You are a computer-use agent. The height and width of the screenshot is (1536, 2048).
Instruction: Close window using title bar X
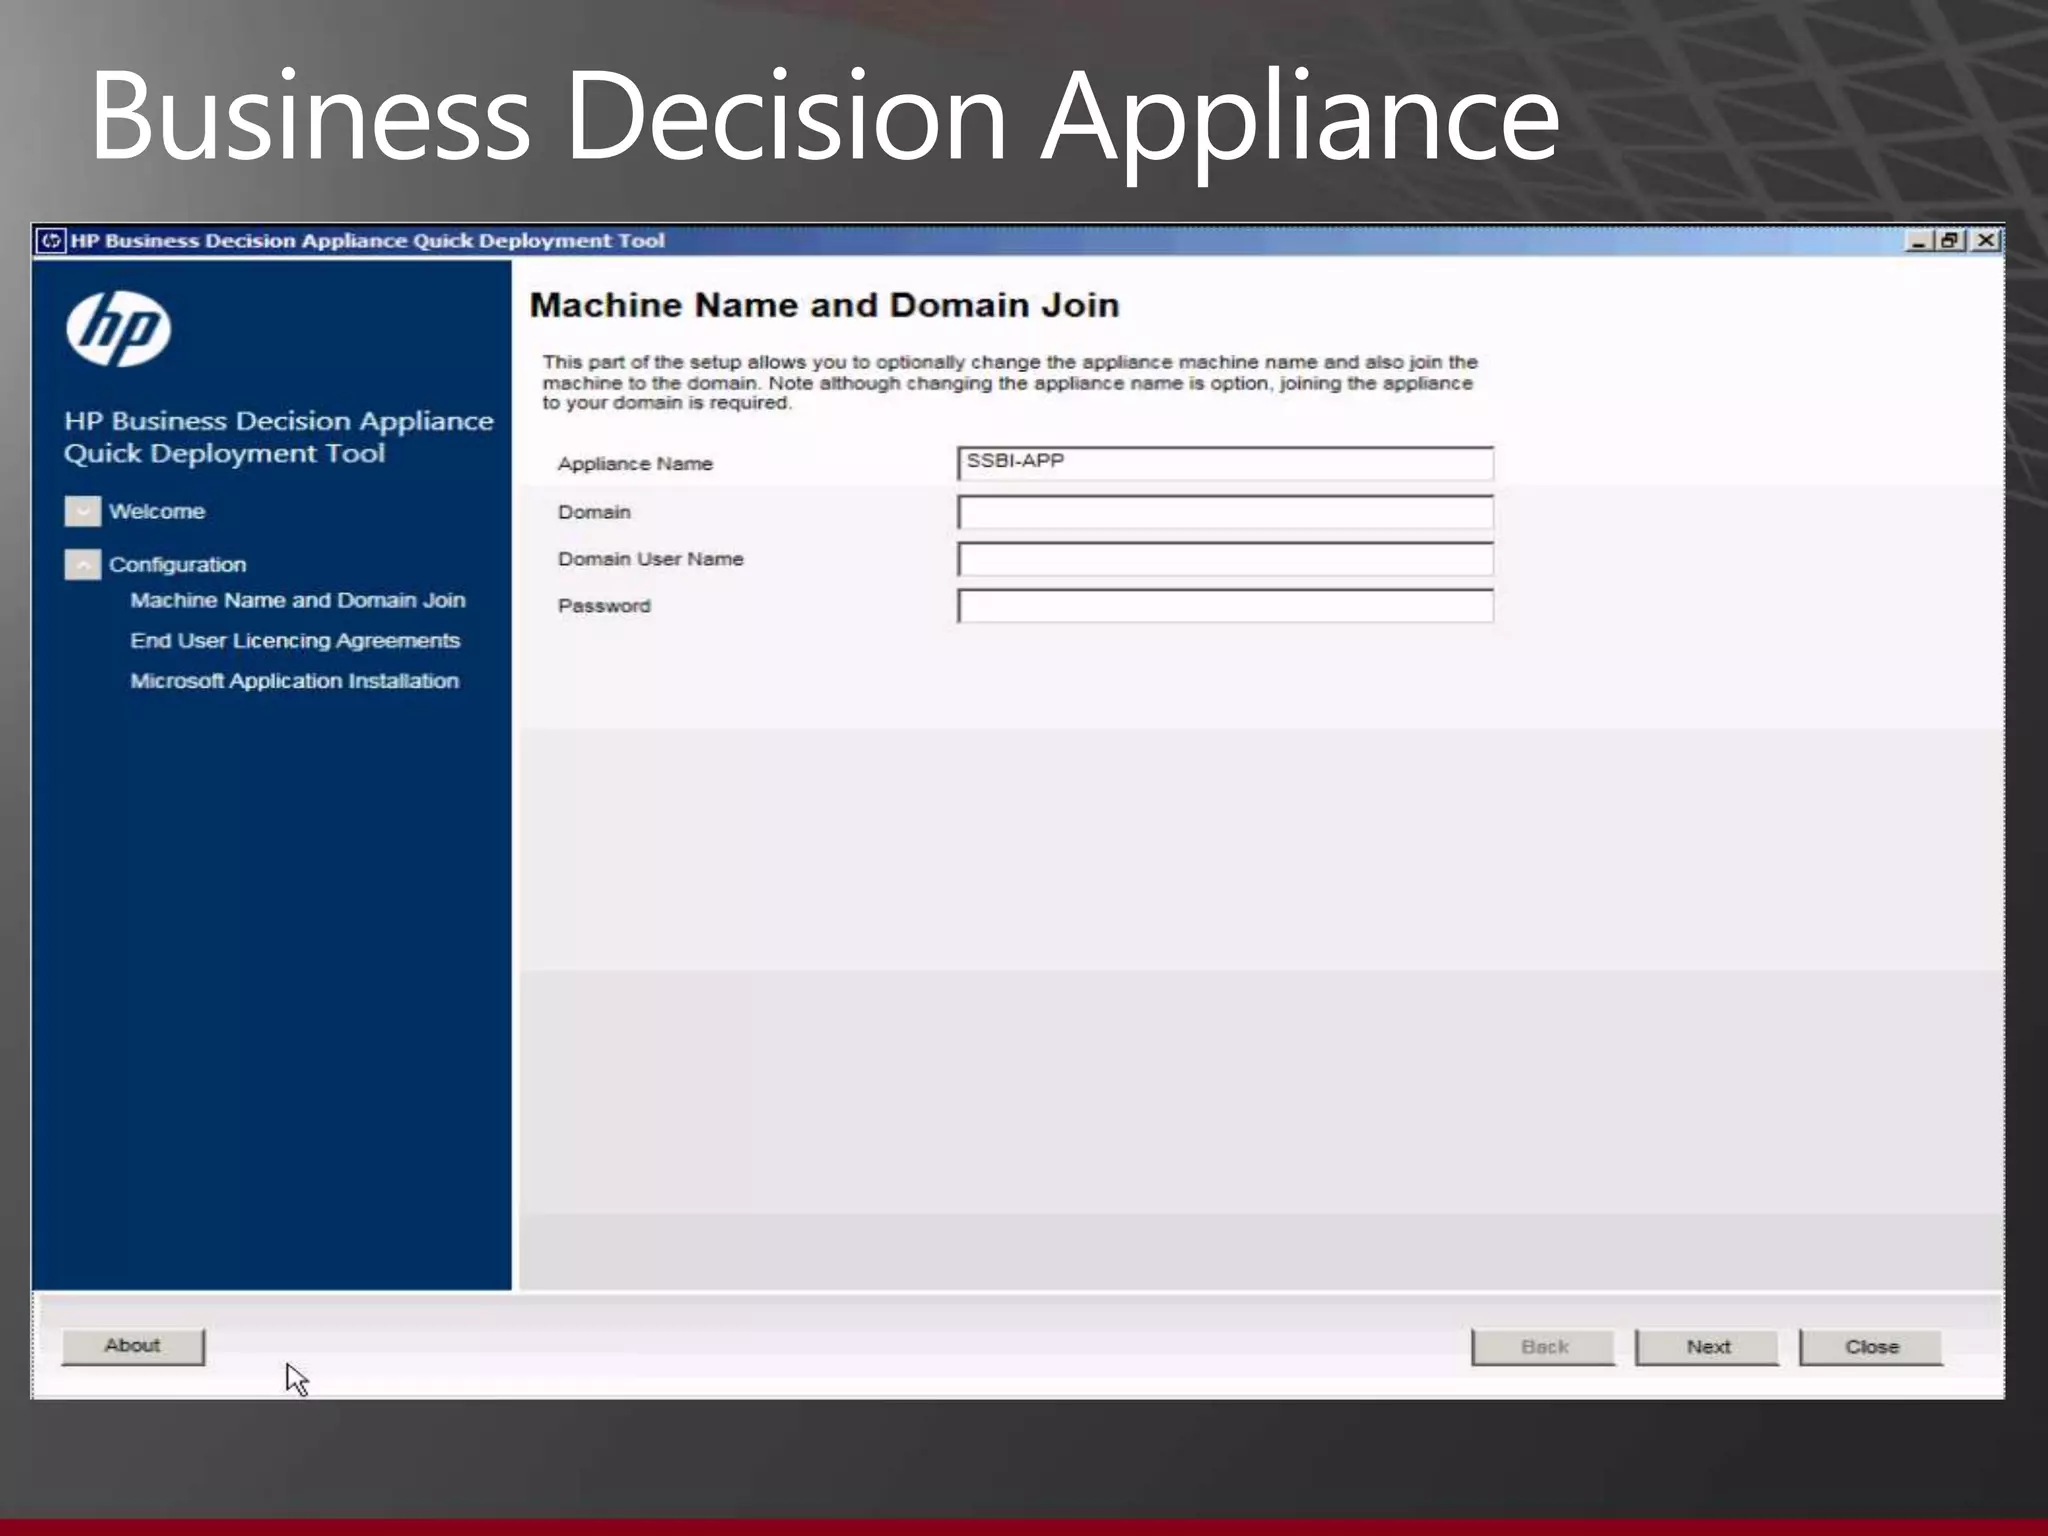[x=1986, y=241]
